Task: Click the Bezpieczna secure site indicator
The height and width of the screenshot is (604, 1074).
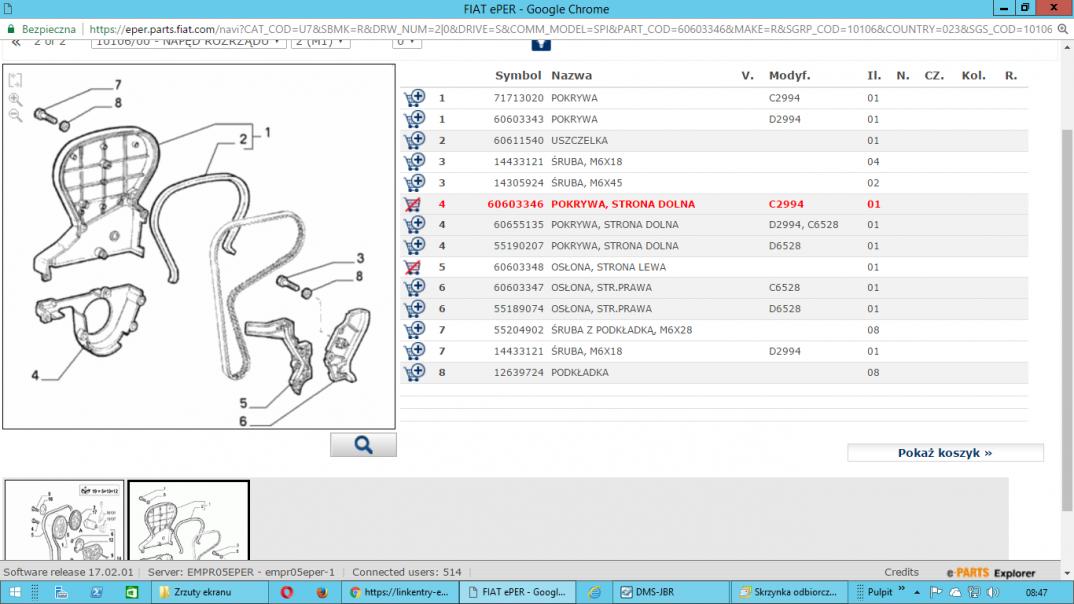Action: (41, 29)
